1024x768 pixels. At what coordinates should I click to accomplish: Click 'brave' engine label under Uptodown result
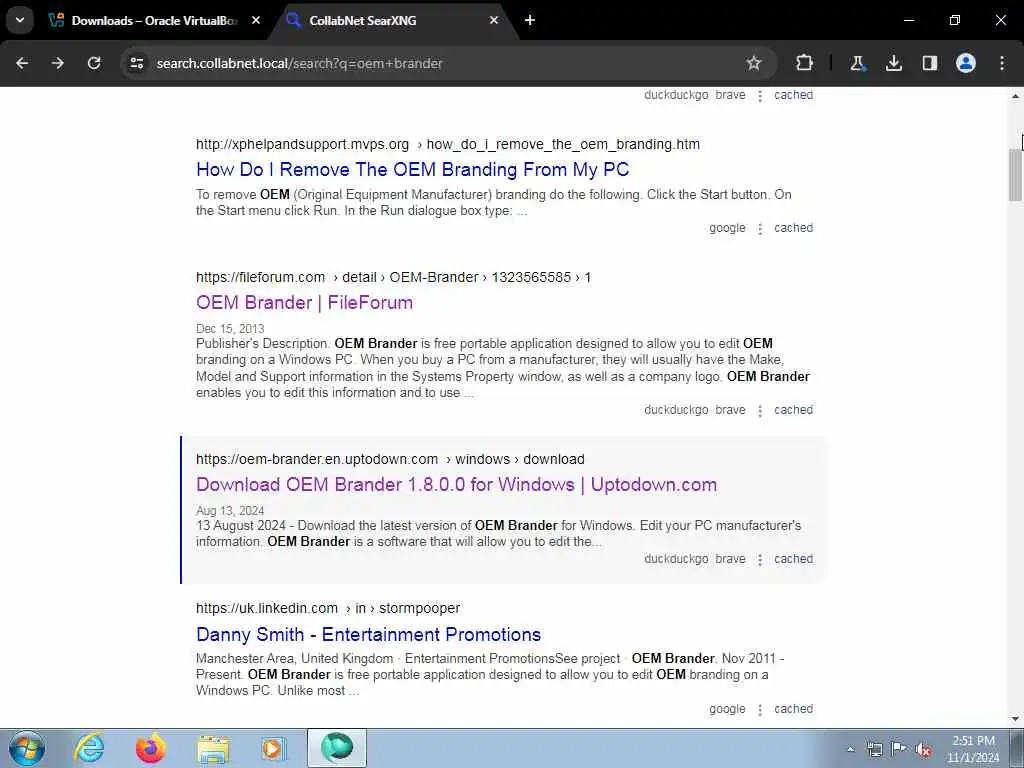tap(730, 559)
